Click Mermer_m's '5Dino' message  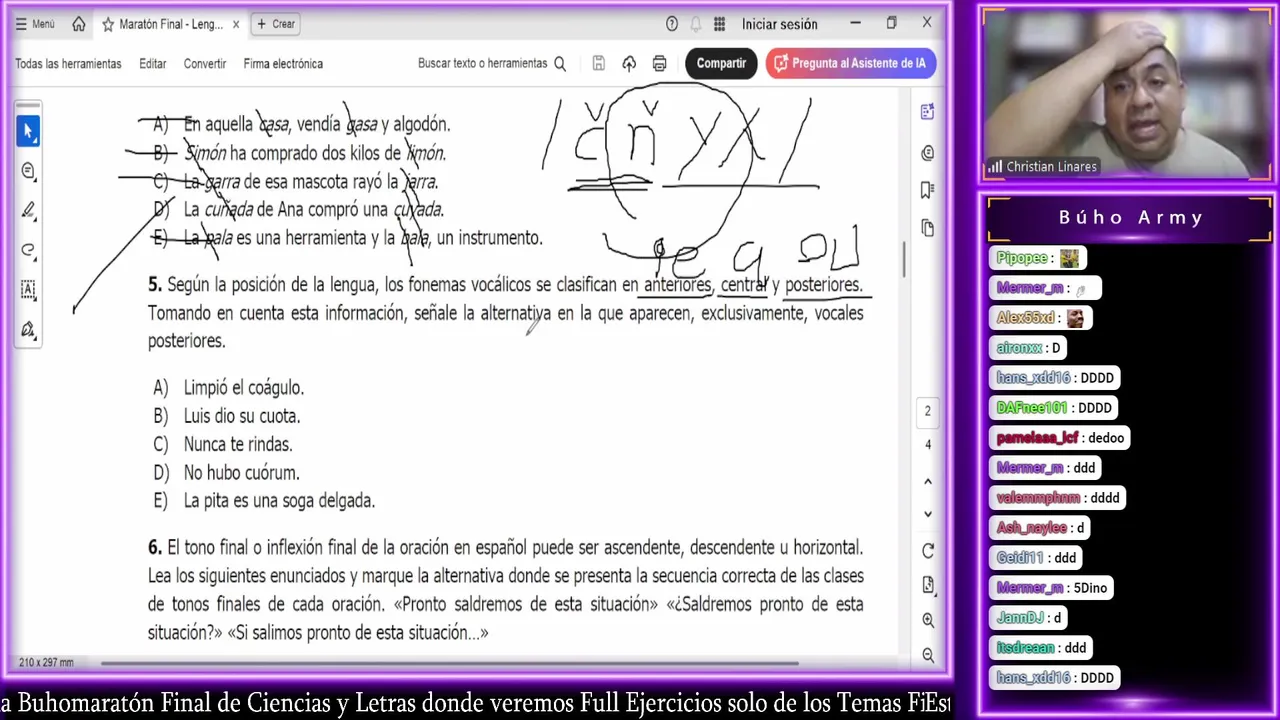pyautogui.click(x=1053, y=588)
